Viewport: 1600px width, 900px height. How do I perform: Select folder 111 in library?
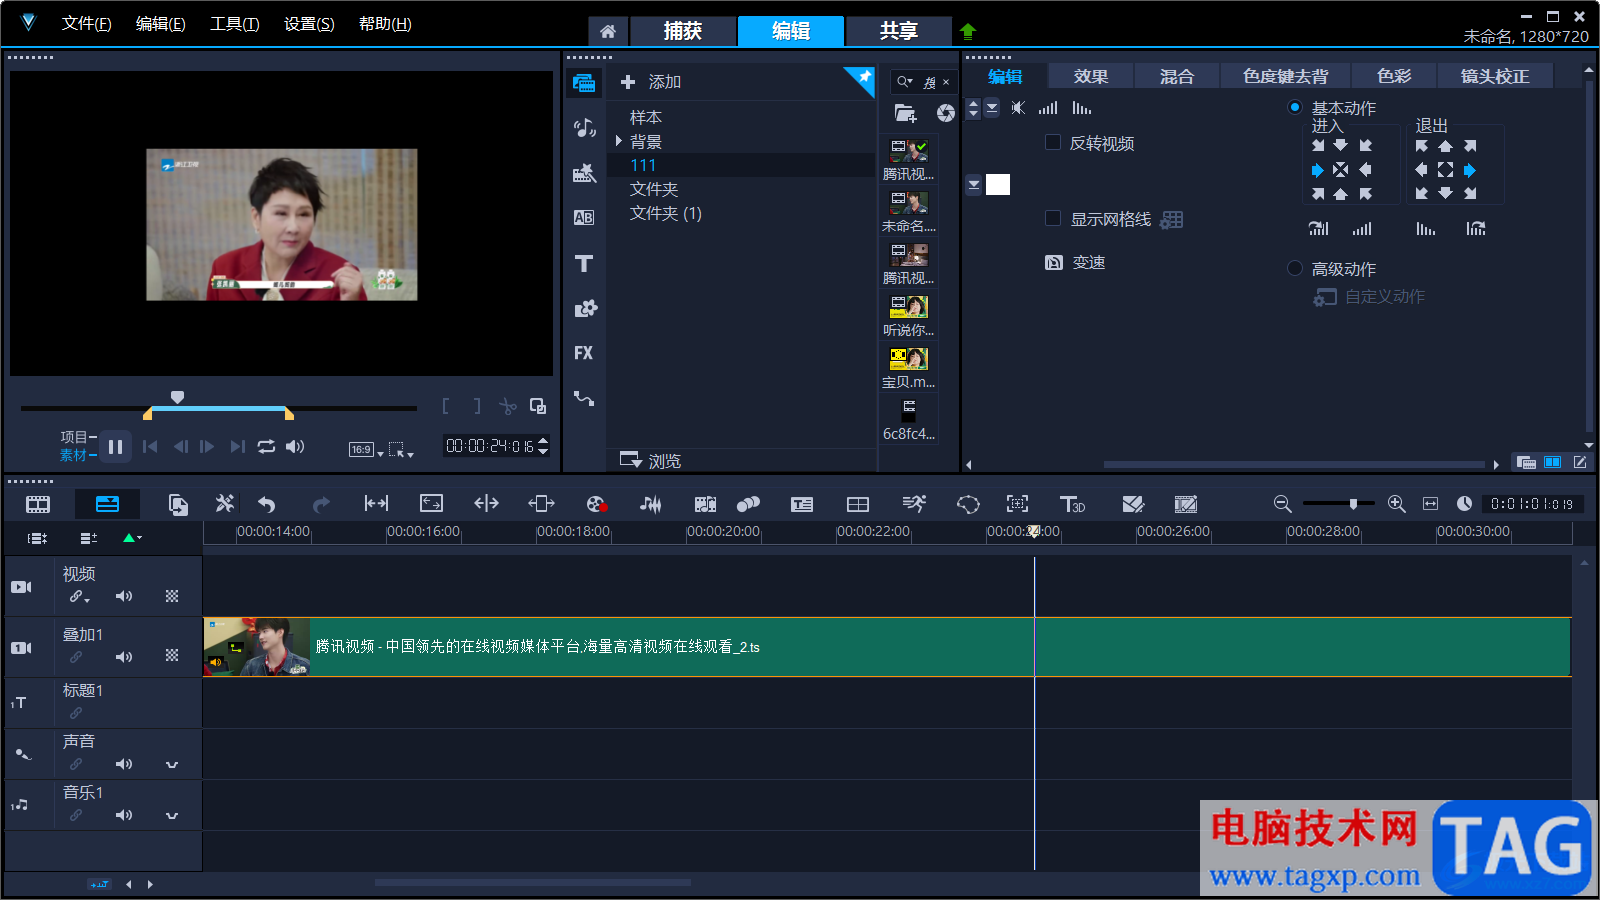point(740,165)
